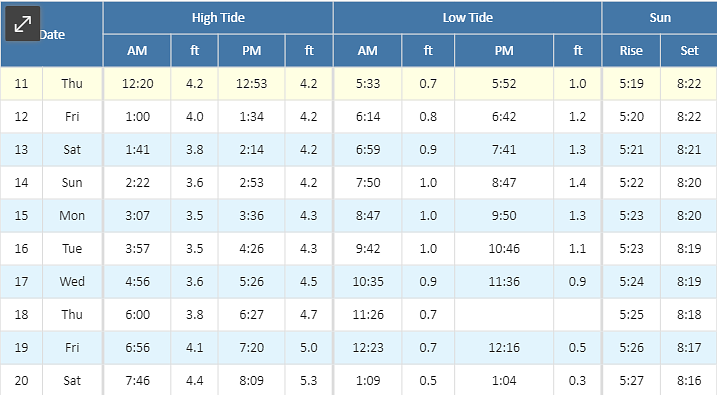The width and height of the screenshot is (717, 395).
Task: Click the 7:20 high tide PM time
Action: [251, 347]
